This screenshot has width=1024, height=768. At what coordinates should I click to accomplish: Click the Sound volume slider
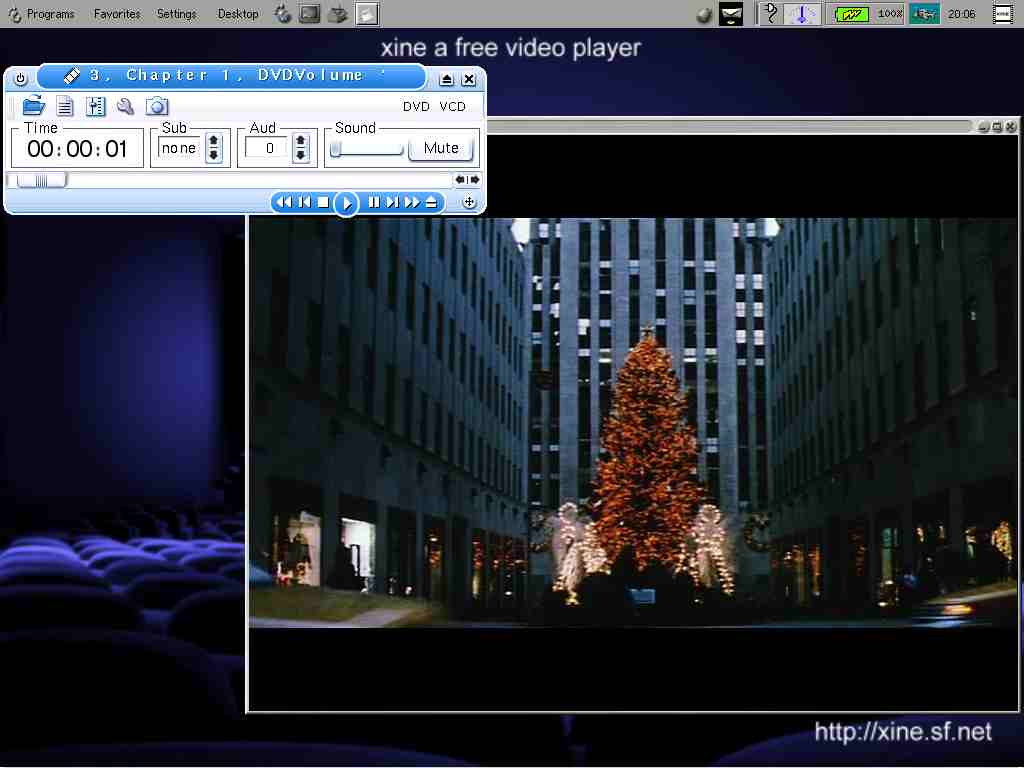point(366,149)
